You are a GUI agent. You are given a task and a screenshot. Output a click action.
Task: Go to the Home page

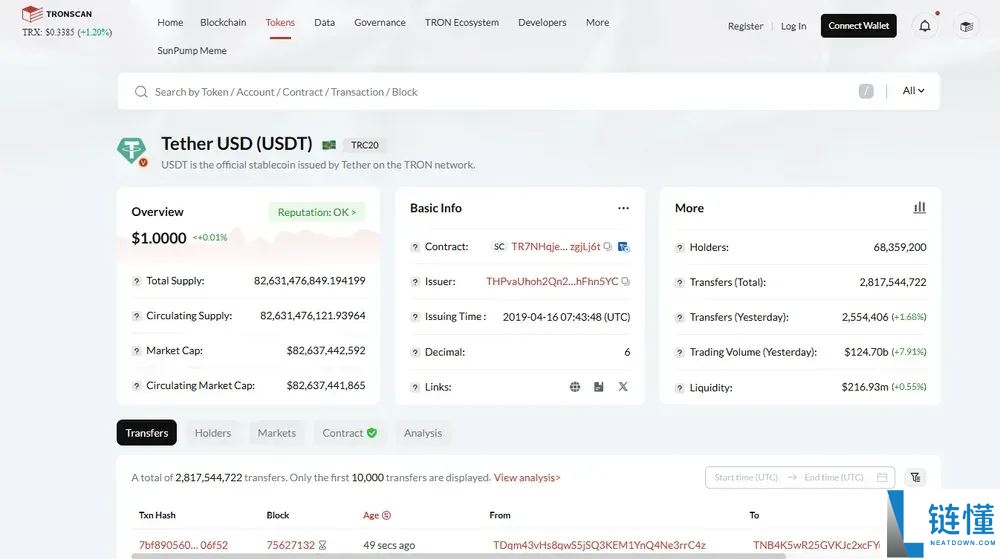pos(170,22)
